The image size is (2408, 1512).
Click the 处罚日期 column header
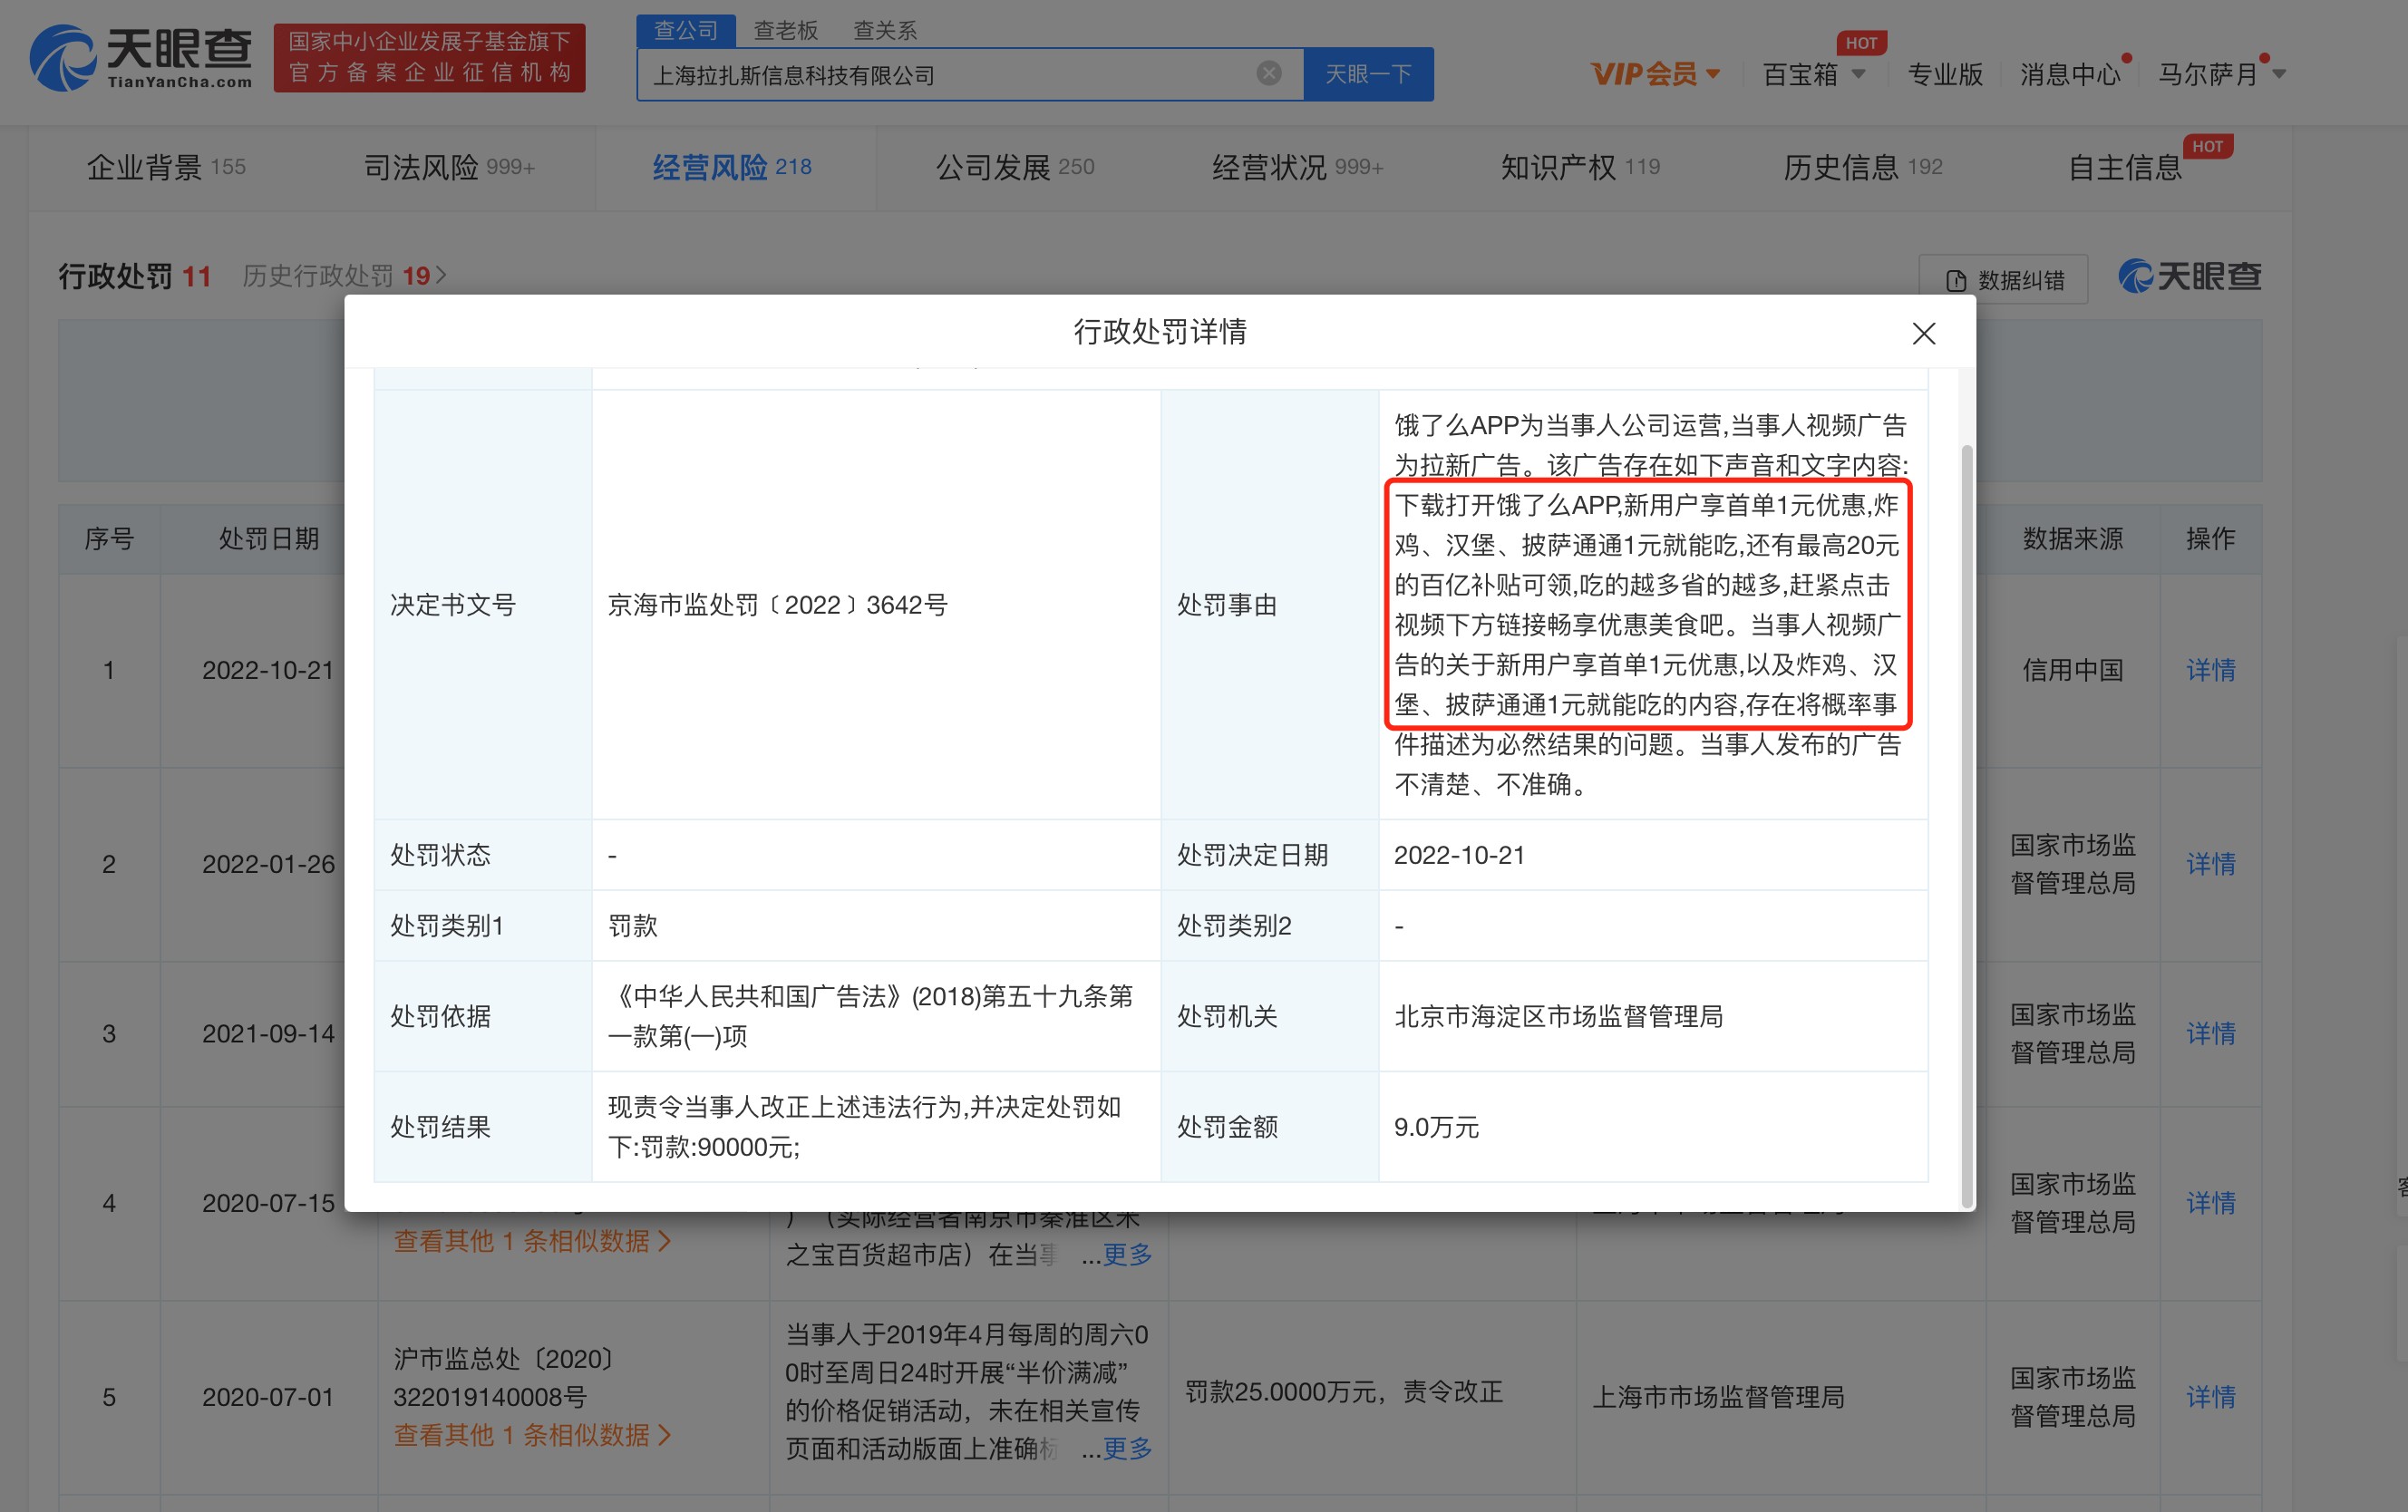coord(269,539)
